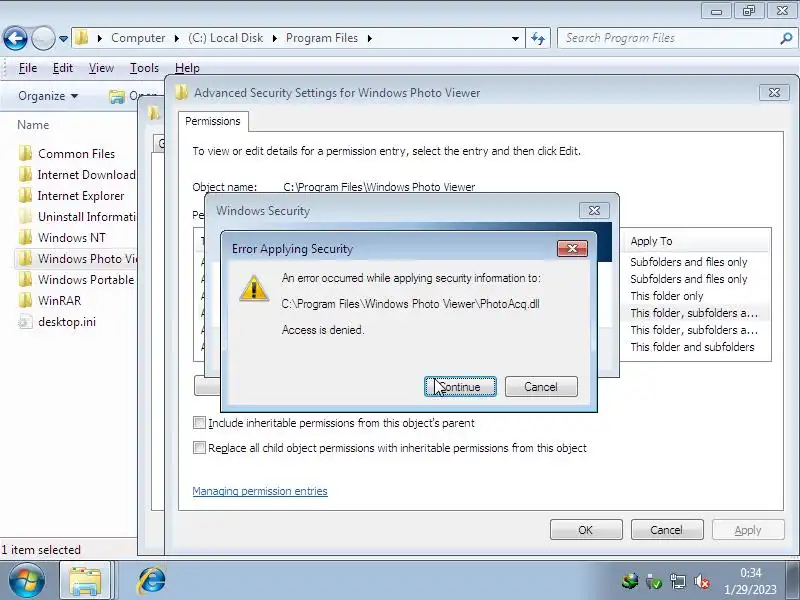Click the Windows Explorer taskbar icon

85,581
